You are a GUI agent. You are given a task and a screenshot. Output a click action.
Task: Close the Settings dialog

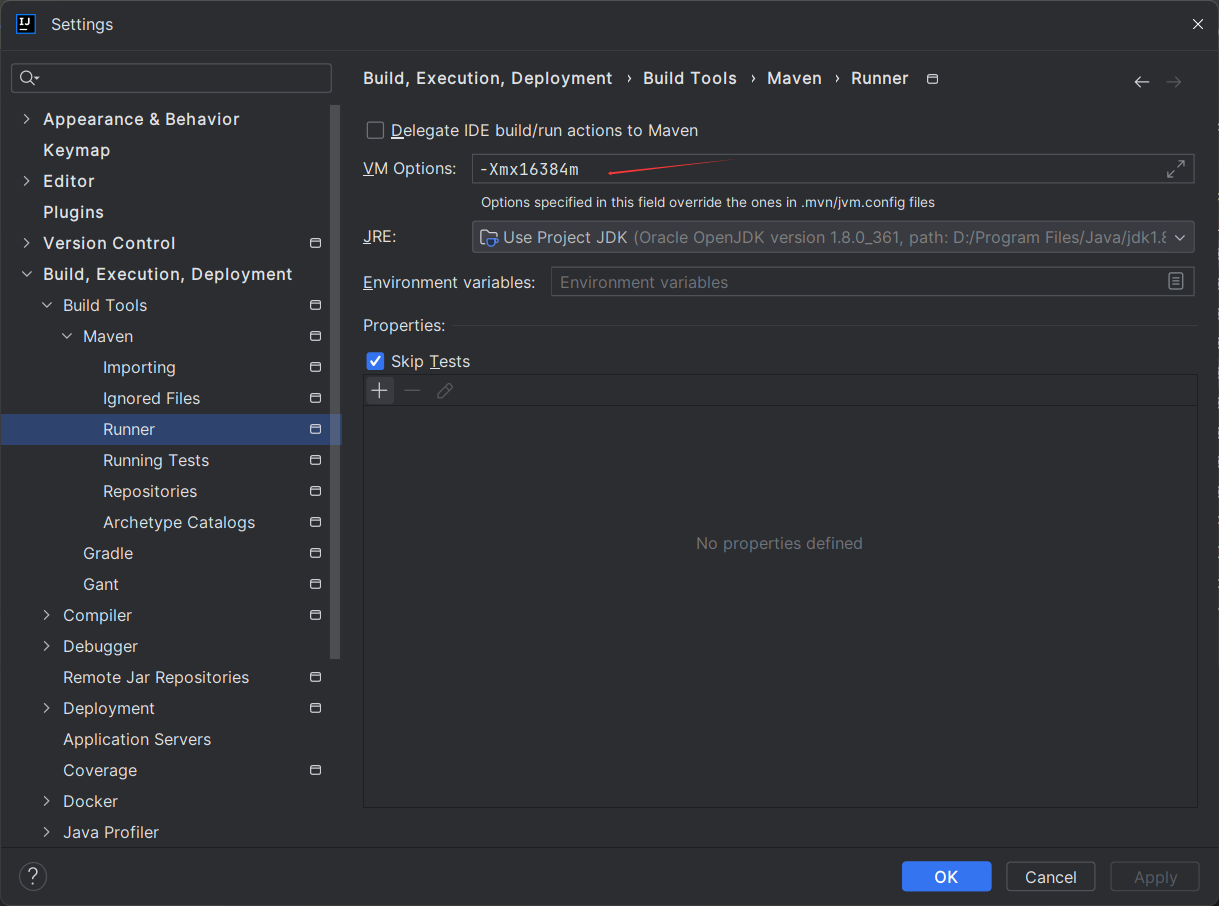pyautogui.click(x=1197, y=24)
